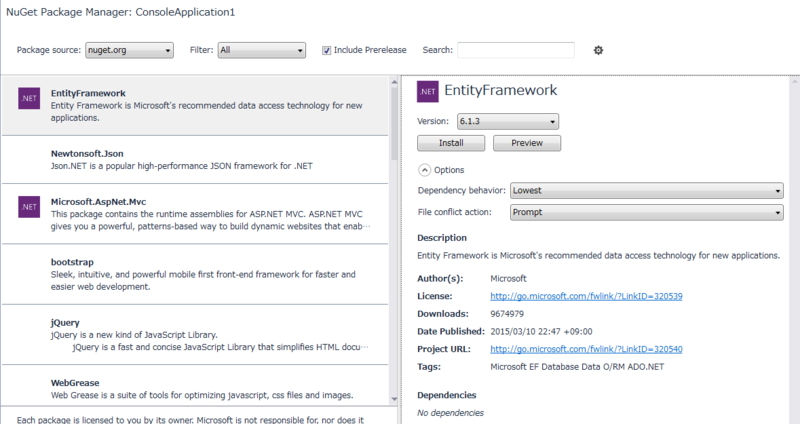Click the Downloads count 9674979

507,314
